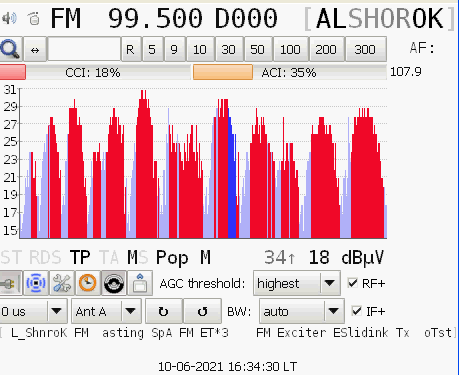
Task: Click the orange clock scheduler icon
Action: pyautogui.click(x=88, y=283)
